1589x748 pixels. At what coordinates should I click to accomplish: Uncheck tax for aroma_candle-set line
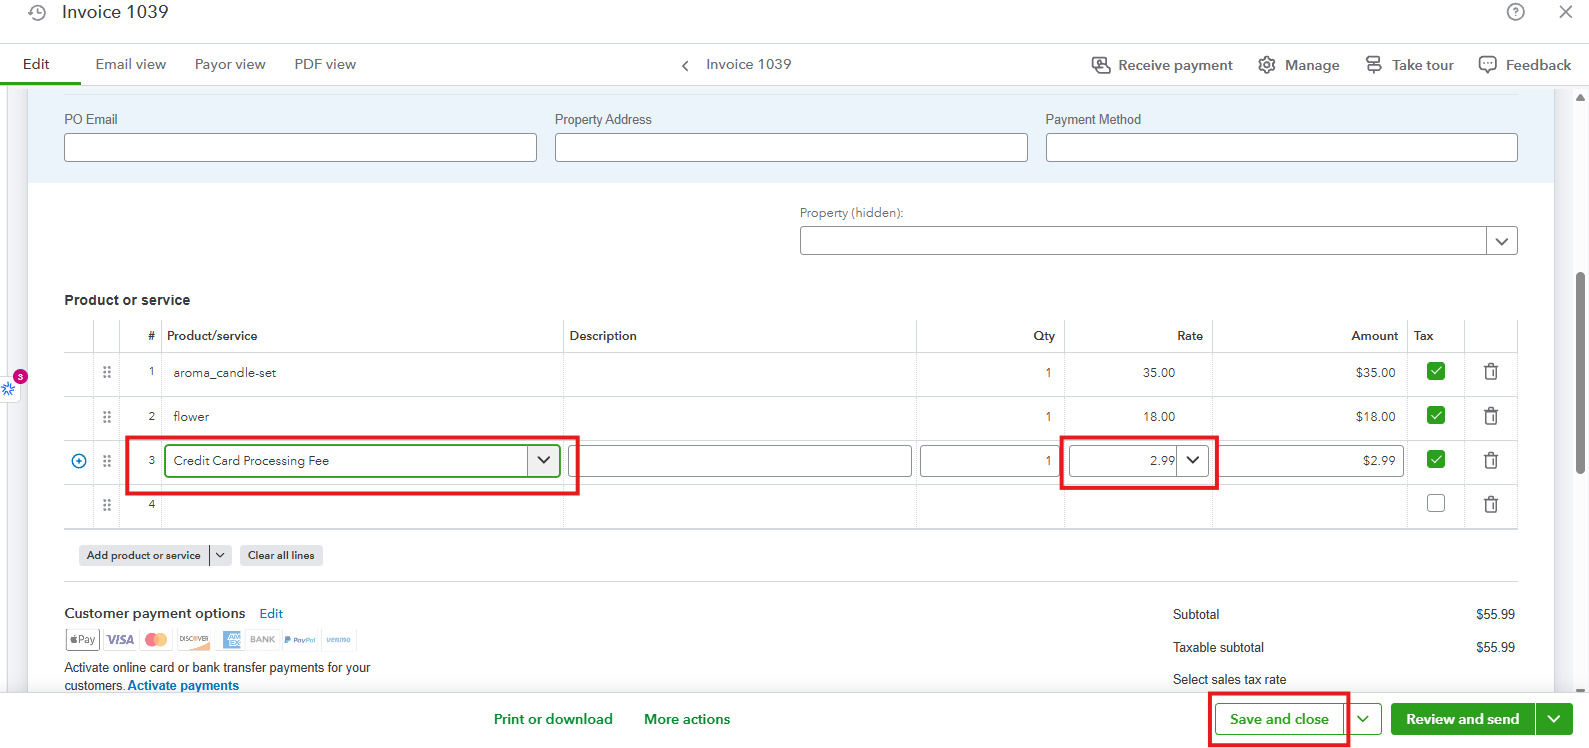click(1436, 371)
